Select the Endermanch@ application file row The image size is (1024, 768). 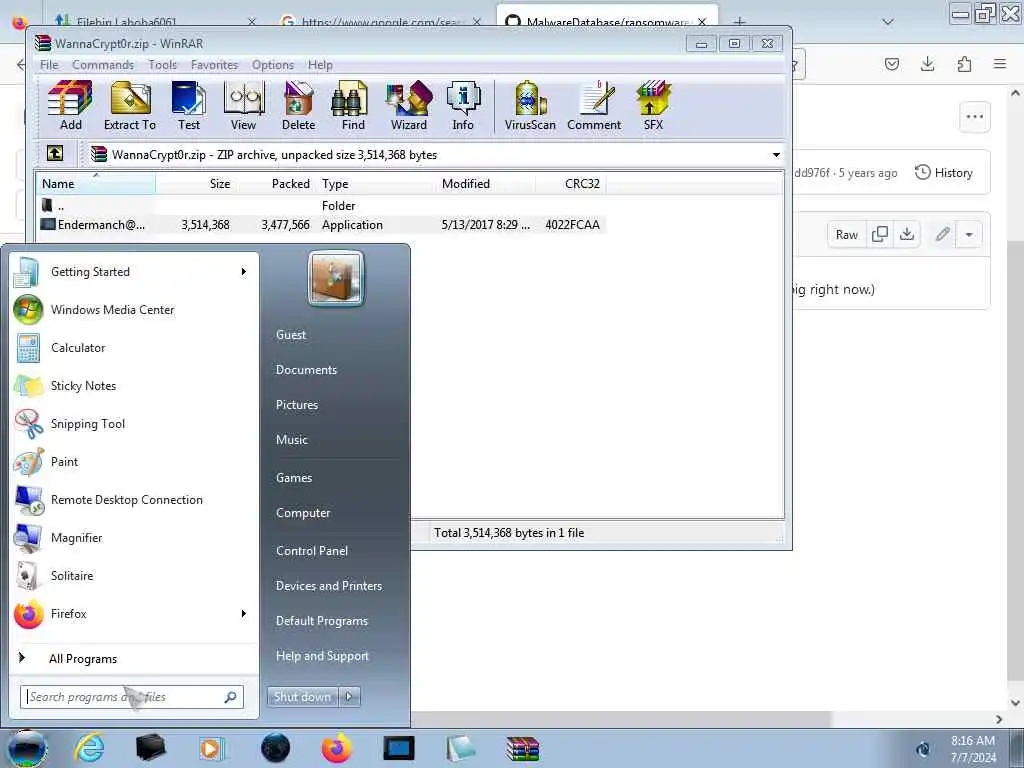(321, 225)
